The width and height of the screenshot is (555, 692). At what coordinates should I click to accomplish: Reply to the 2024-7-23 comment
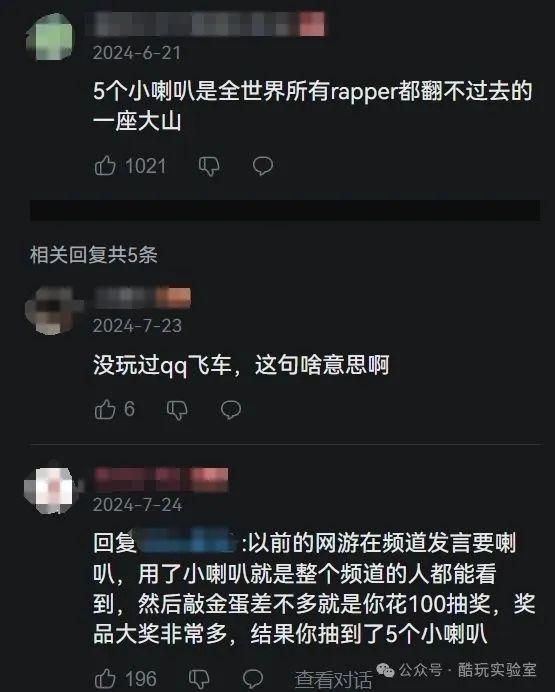(x=231, y=410)
